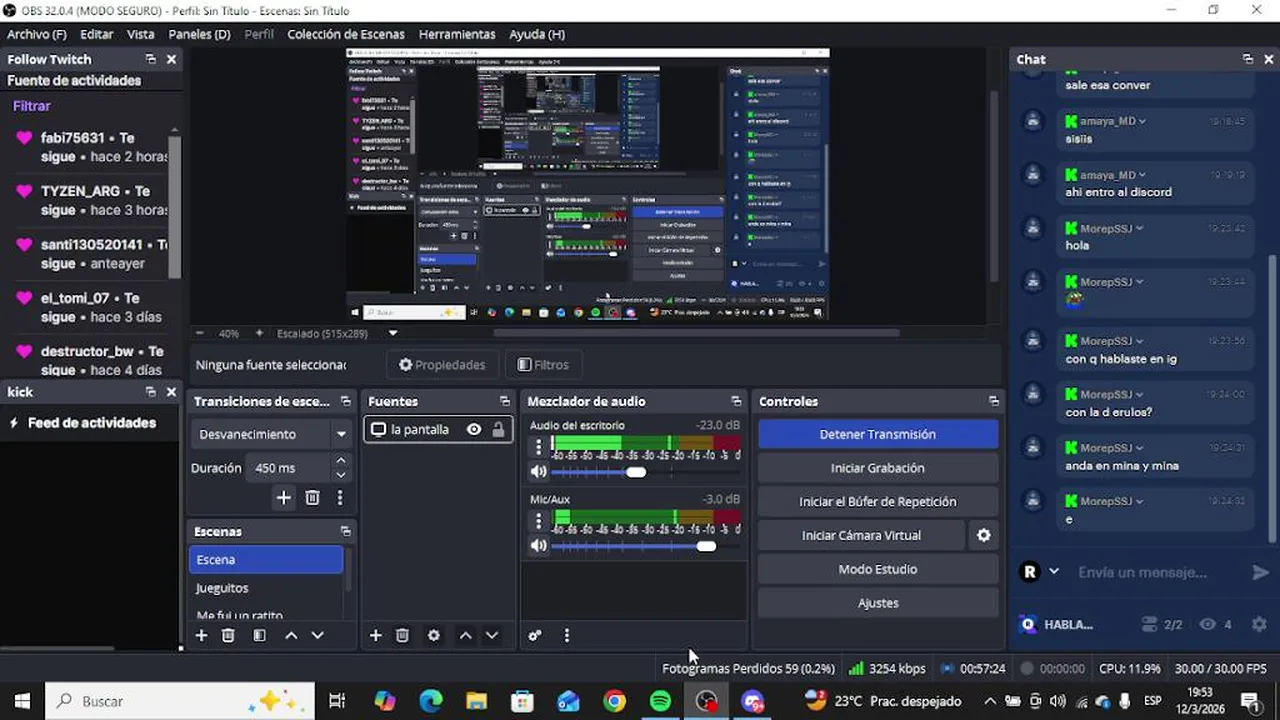Click Iniciar Cámara Virtual button
The height and width of the screenshot is (720, 1280).
(861, 535)
